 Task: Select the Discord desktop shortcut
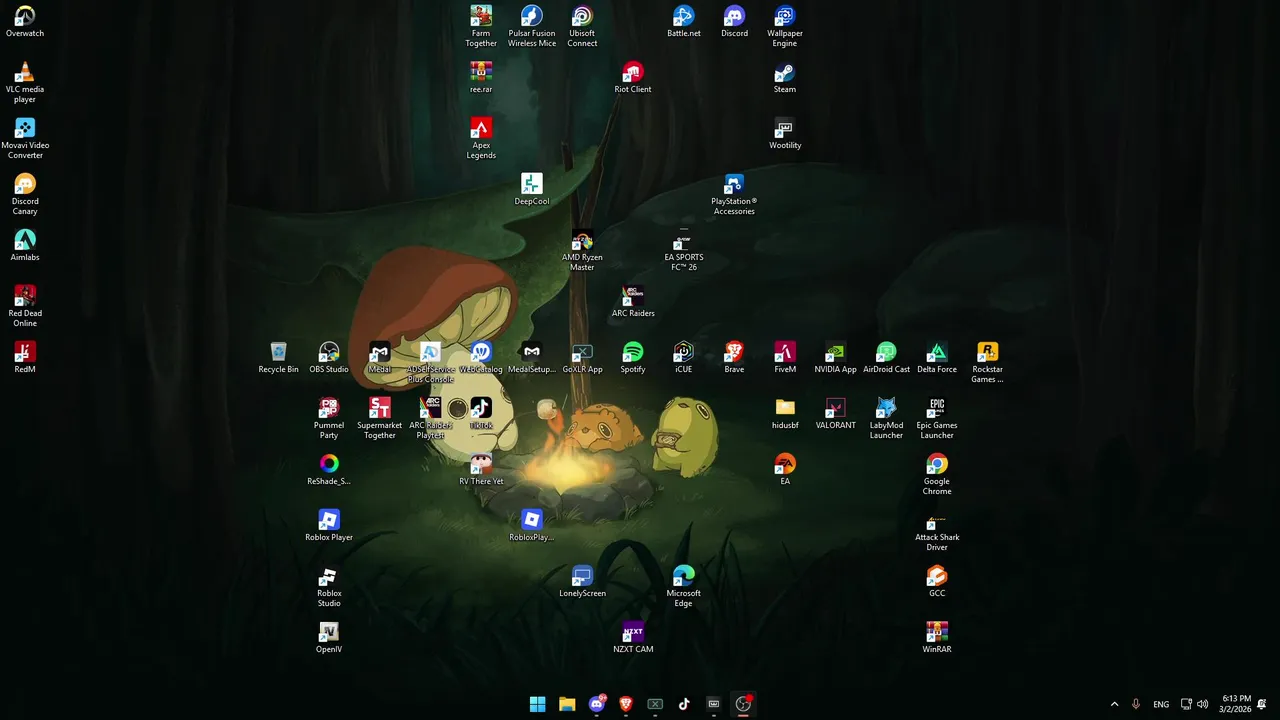(x=734, y=21)
